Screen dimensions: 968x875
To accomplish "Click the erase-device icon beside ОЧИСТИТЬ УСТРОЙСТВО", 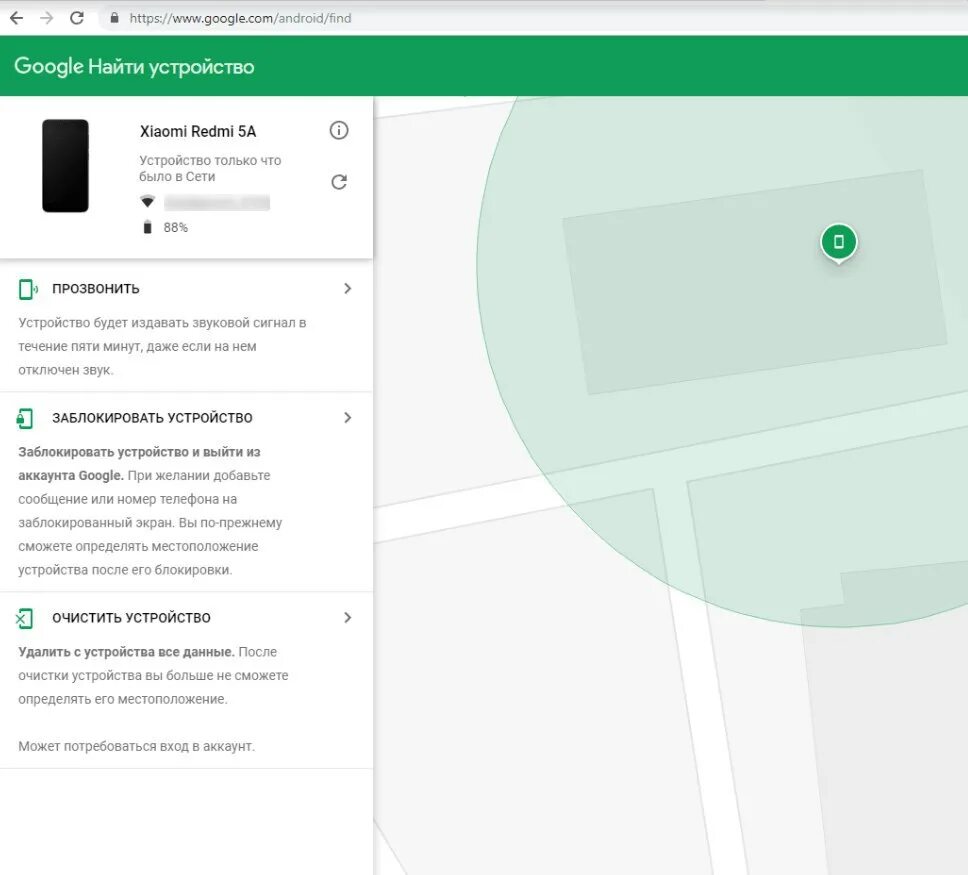I will pyautogui.click(x=25, y=618).
